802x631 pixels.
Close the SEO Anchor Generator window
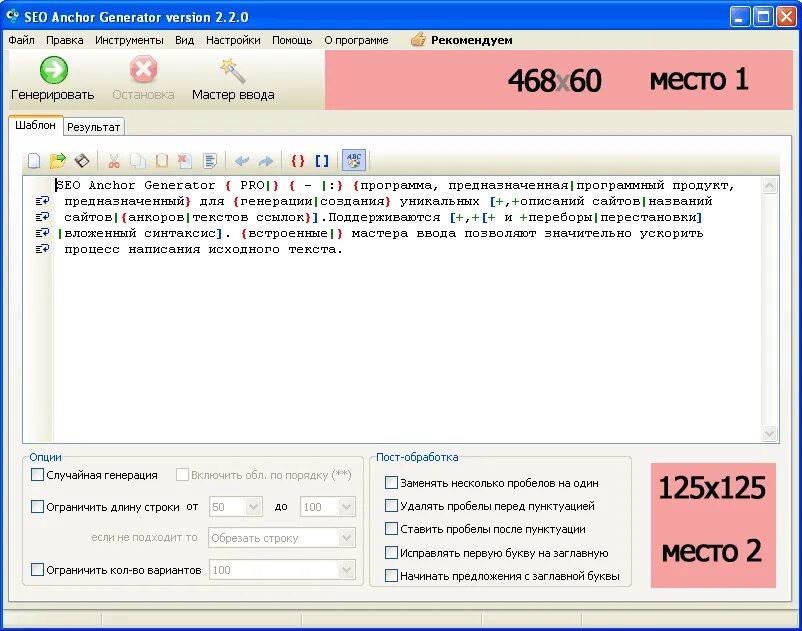(x=786, y=17)
